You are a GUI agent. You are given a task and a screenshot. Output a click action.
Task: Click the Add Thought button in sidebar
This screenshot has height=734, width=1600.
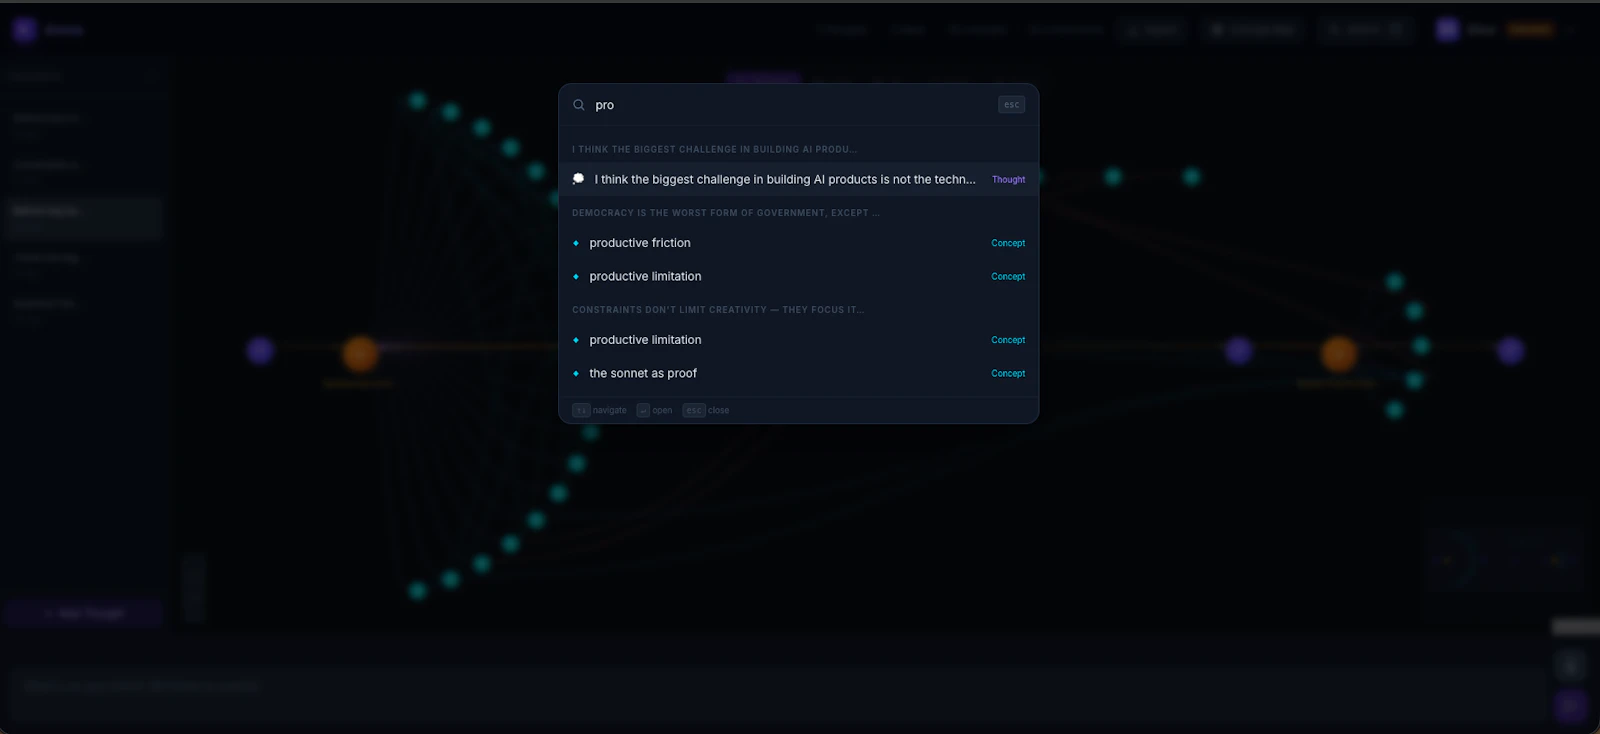[x=83, y=613]
